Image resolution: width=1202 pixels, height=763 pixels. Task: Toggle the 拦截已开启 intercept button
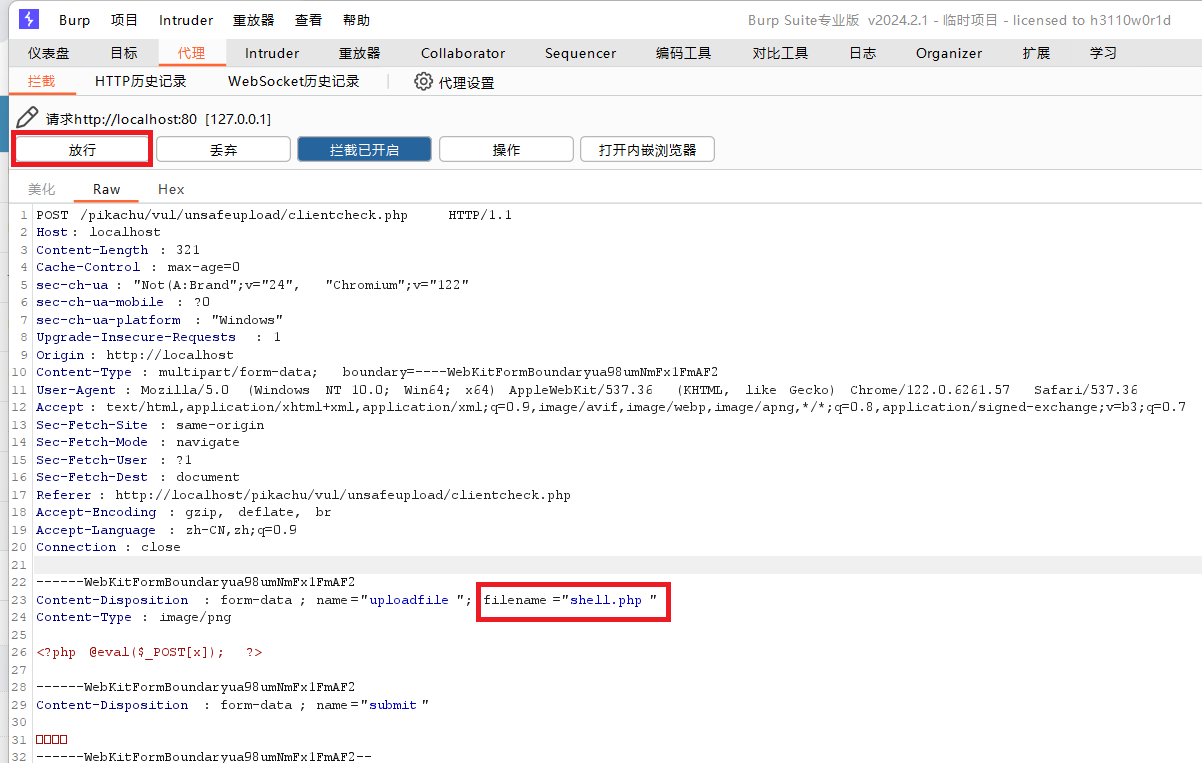364,150
